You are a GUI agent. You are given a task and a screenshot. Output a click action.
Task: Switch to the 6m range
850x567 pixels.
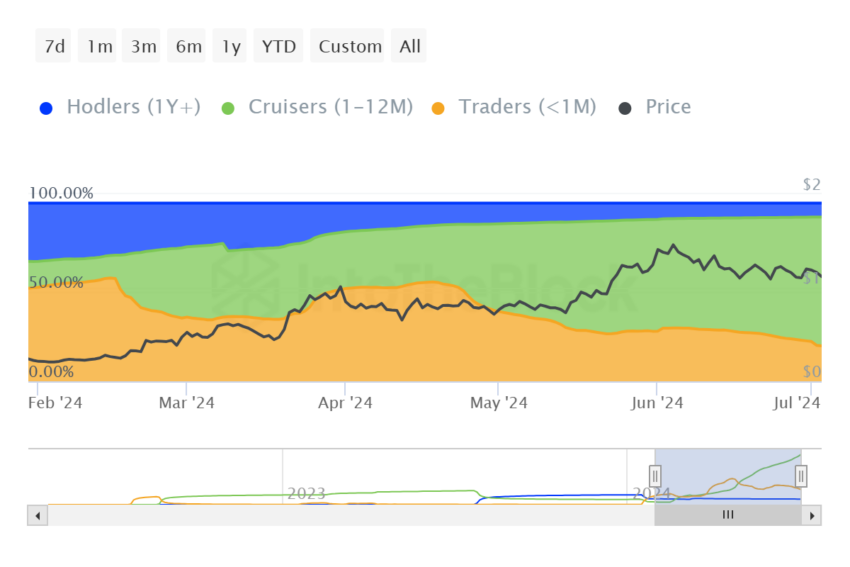[x=187, y=46]
